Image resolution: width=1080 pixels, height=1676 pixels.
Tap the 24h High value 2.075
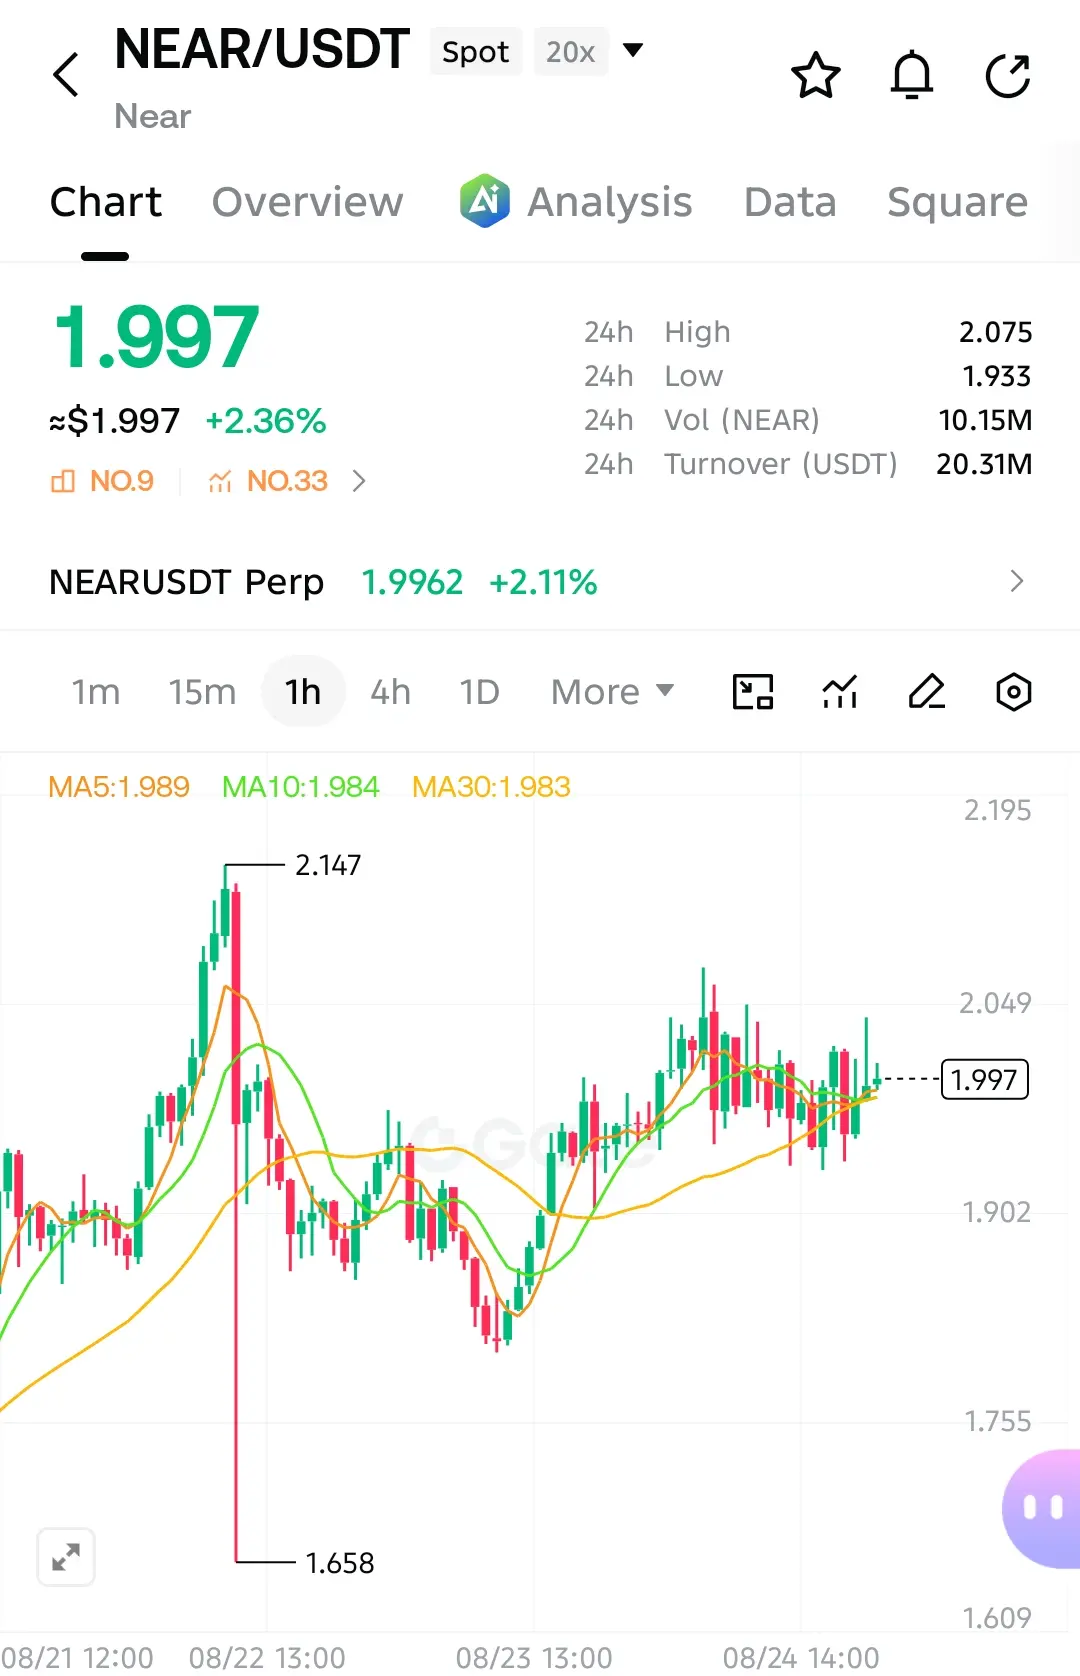996,332
